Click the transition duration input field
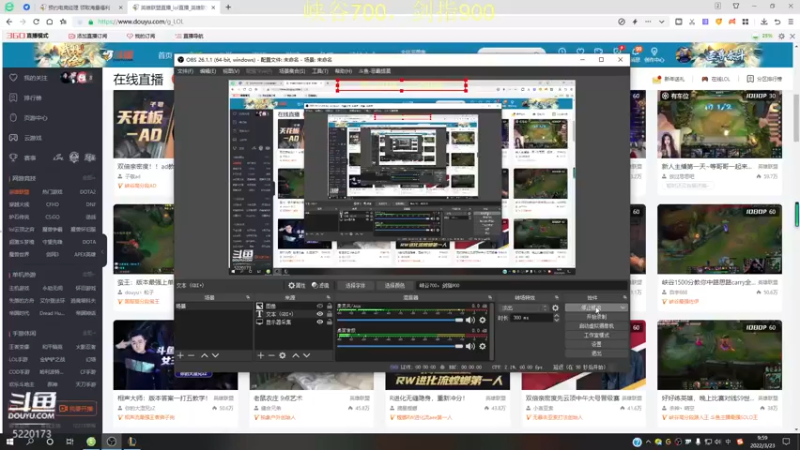The height and width of the screenshot is (450, 800). click(532, 318)
